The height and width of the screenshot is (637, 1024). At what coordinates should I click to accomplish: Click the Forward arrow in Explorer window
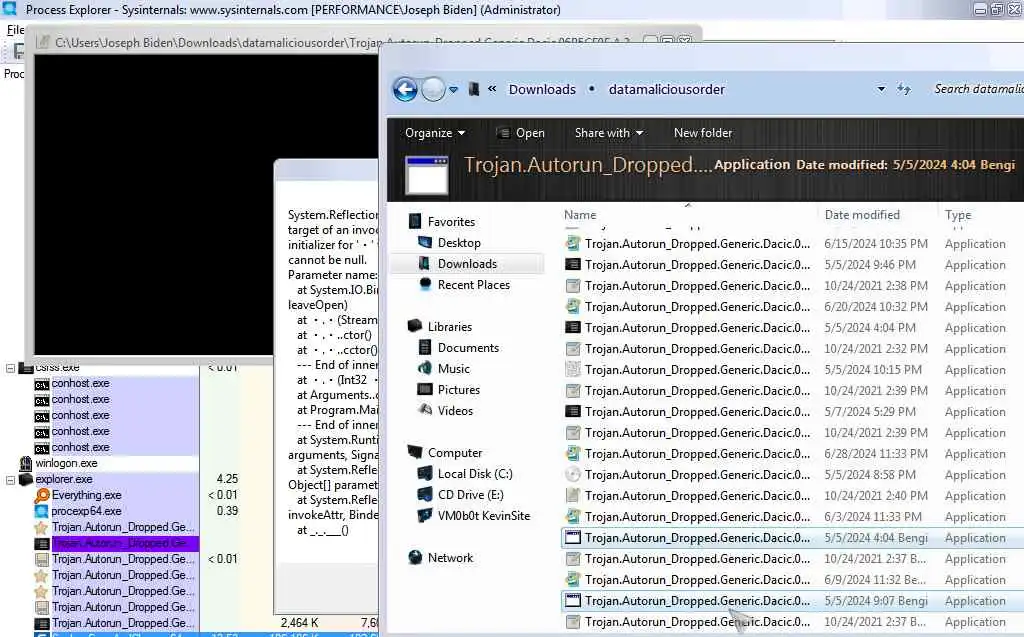(433, 89)
